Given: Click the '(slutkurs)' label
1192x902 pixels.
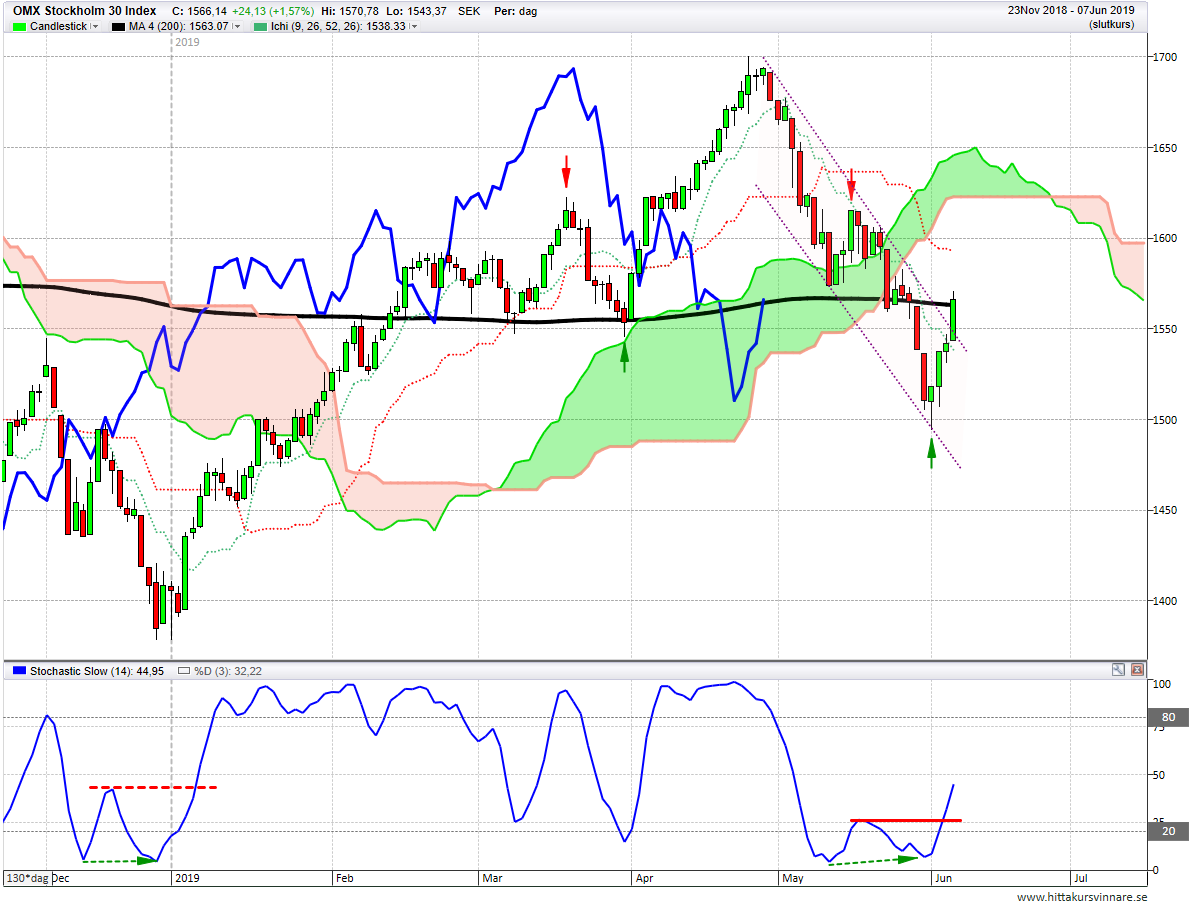Looking at the screenshot, I should pyautogui.click(x=1111, y=25).
